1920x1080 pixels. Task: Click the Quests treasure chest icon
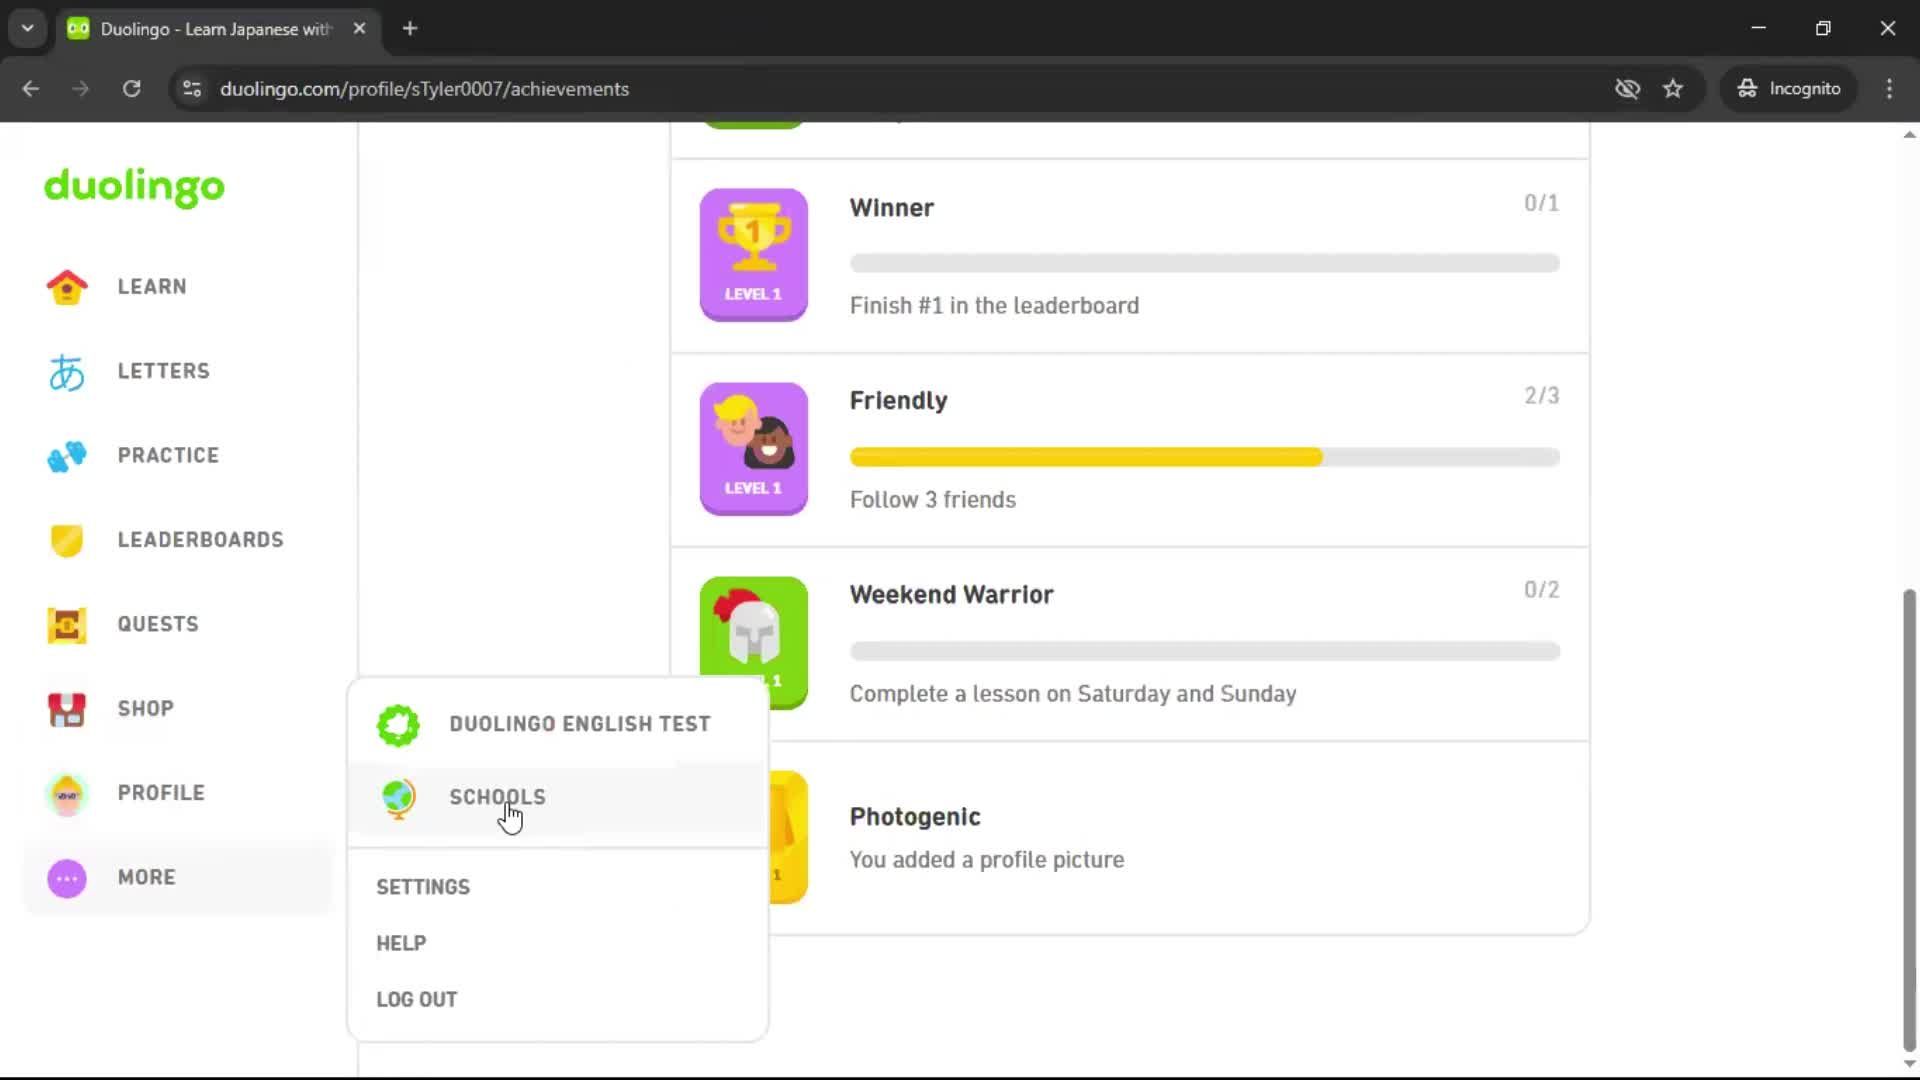(66, 624)
